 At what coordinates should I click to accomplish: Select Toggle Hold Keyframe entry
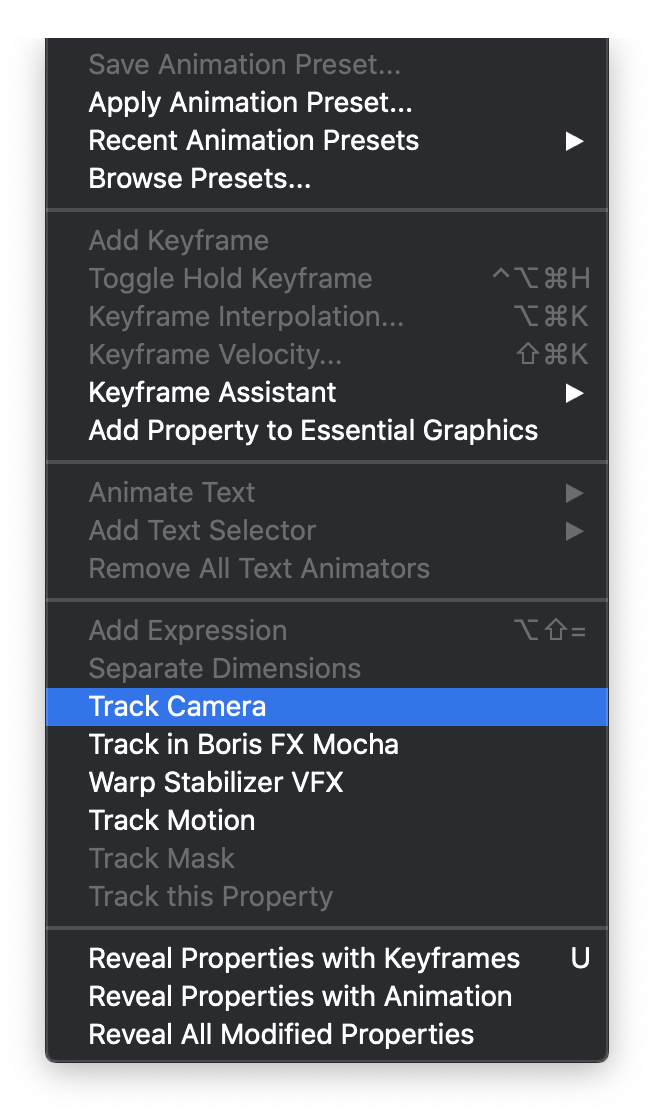point(230,278)
